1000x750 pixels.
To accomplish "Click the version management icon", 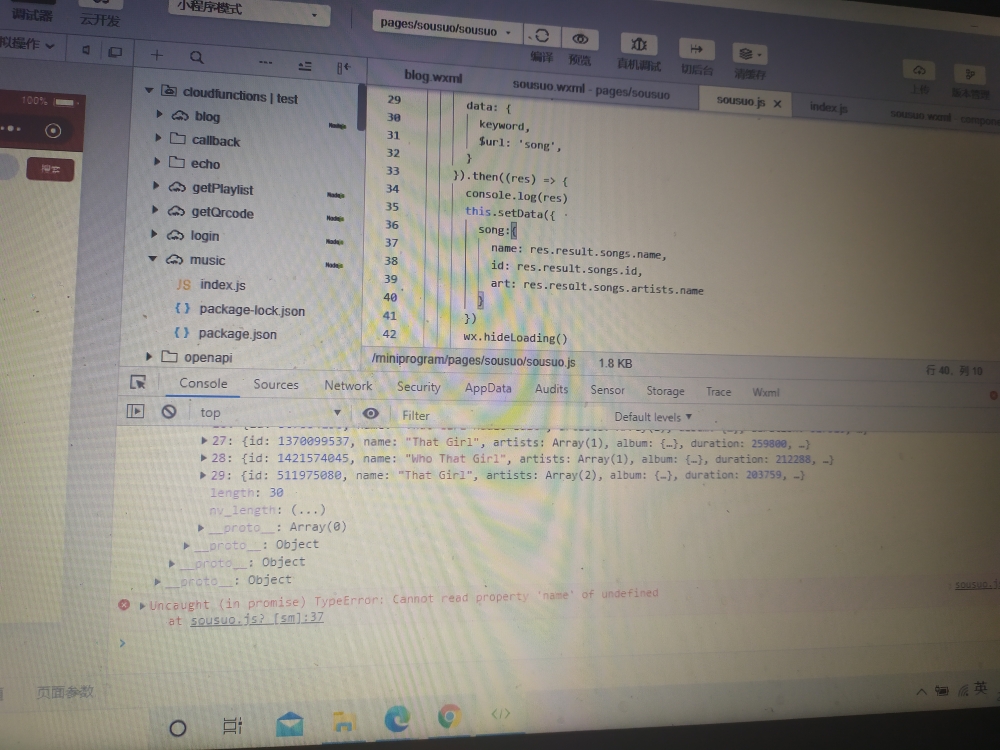I will pyautogui.click(x=970, y=74).
